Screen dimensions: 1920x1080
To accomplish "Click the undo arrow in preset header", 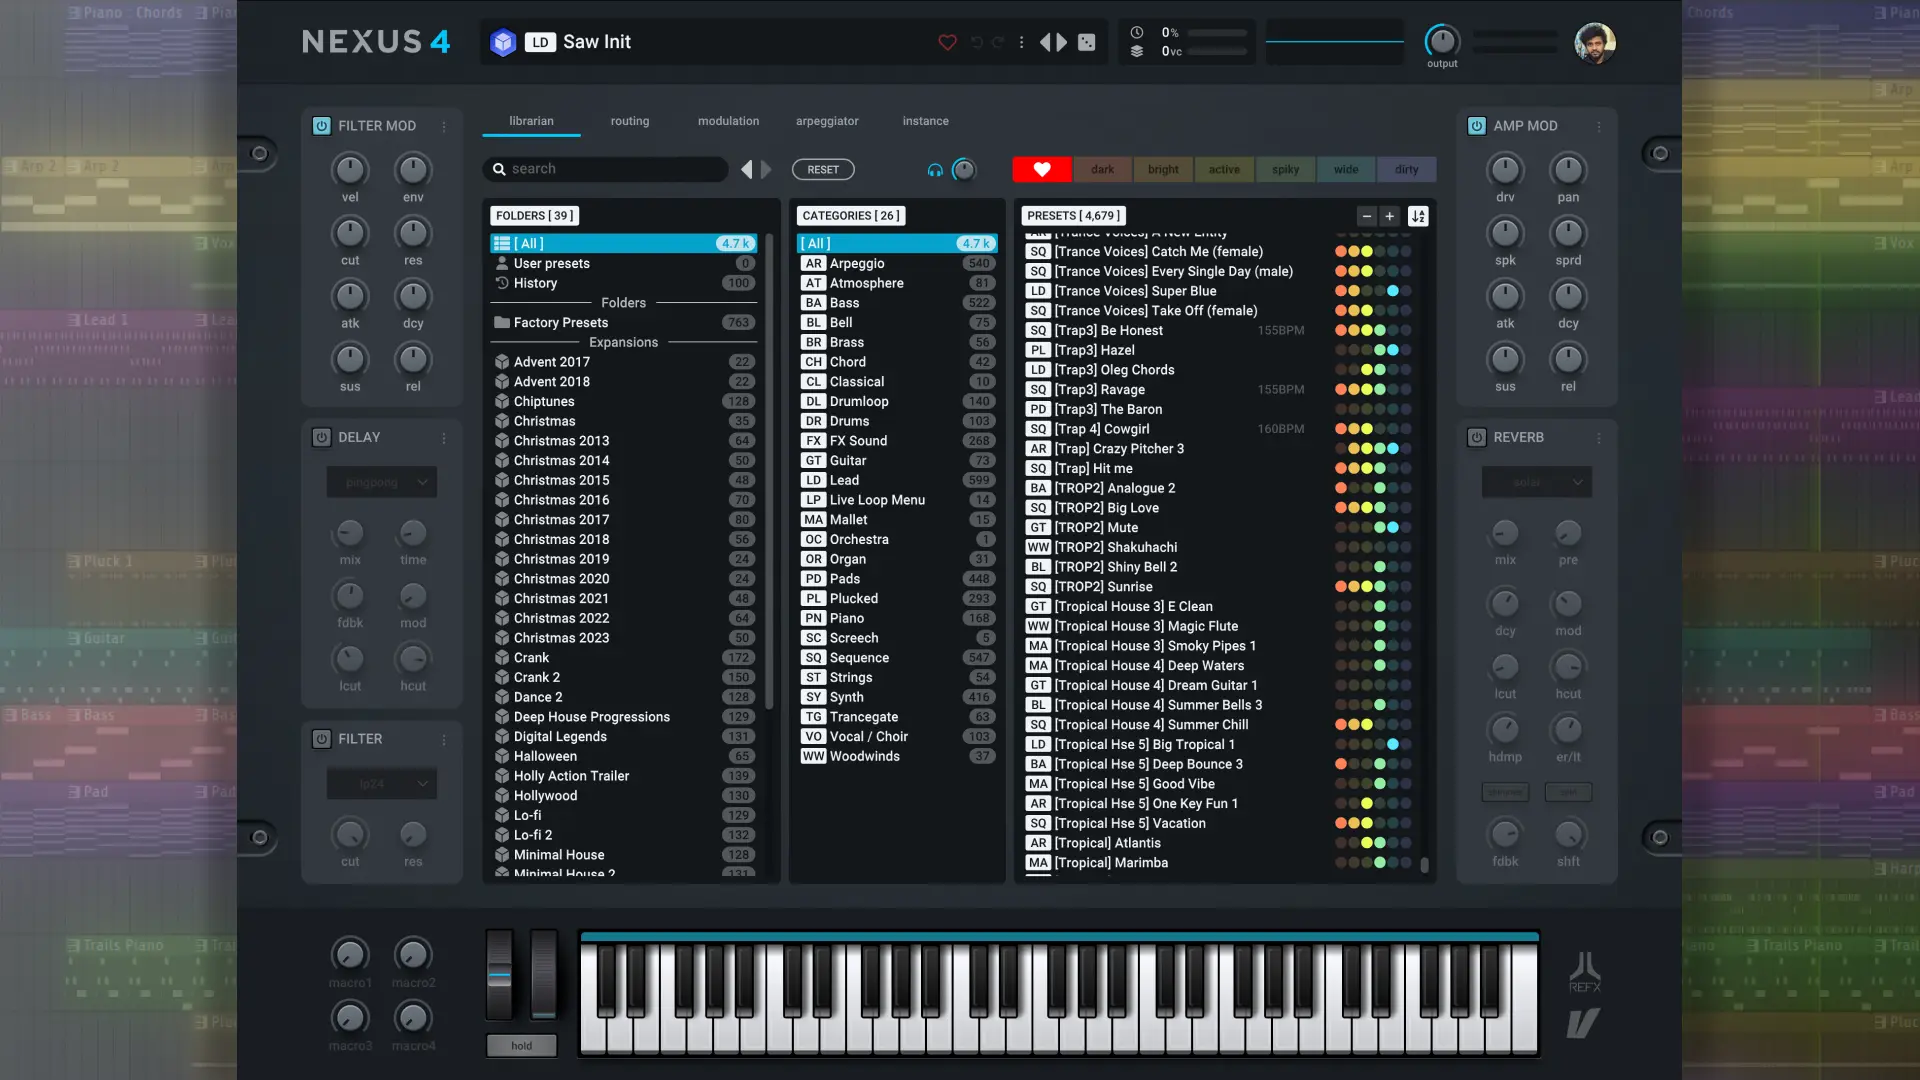I will (977, 42).
